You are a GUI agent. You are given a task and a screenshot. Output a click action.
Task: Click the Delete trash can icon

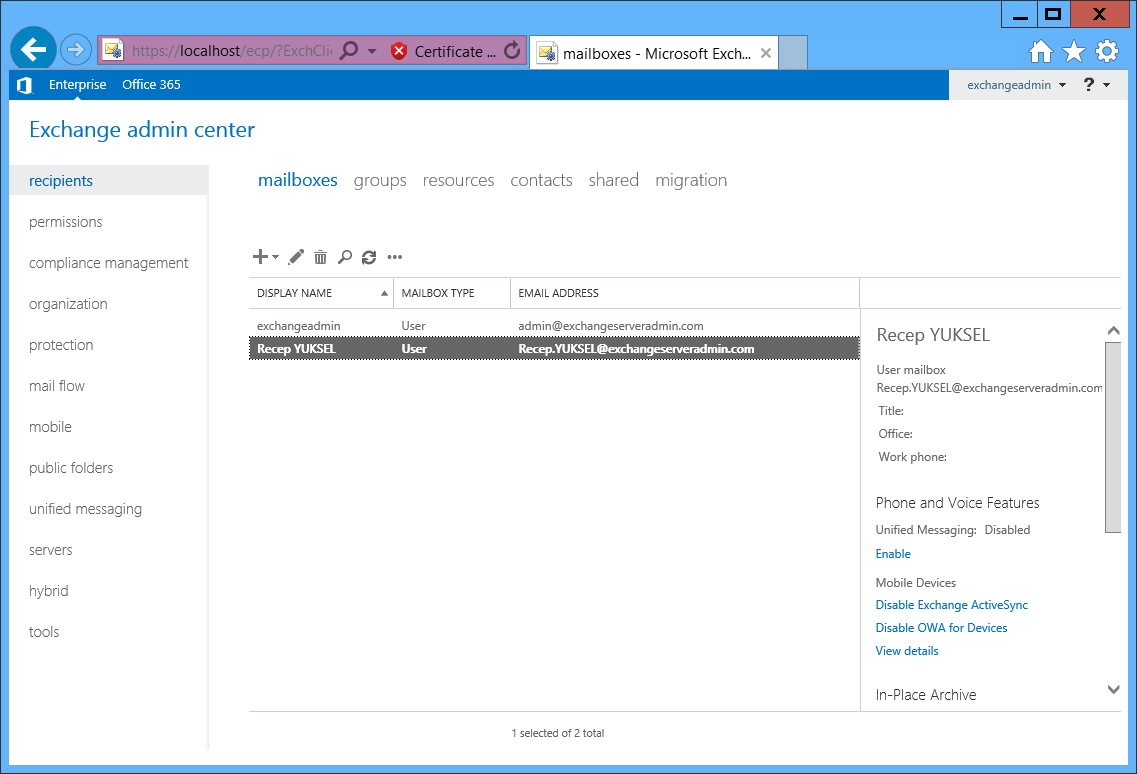coord(321,257)
